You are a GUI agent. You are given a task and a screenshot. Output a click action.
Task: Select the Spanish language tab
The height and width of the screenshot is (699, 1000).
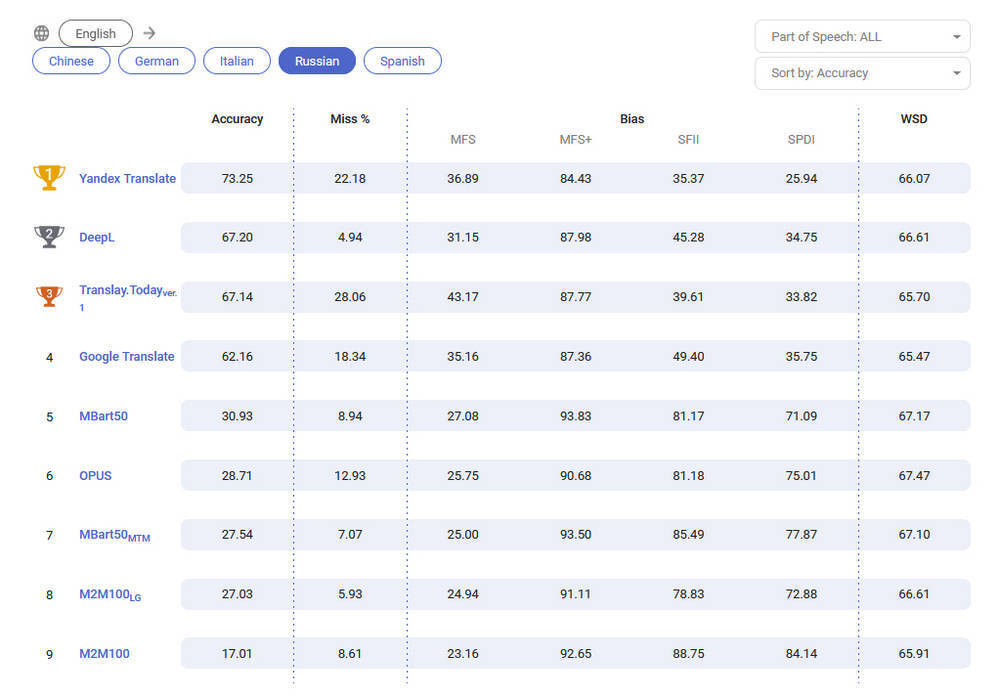402,61
